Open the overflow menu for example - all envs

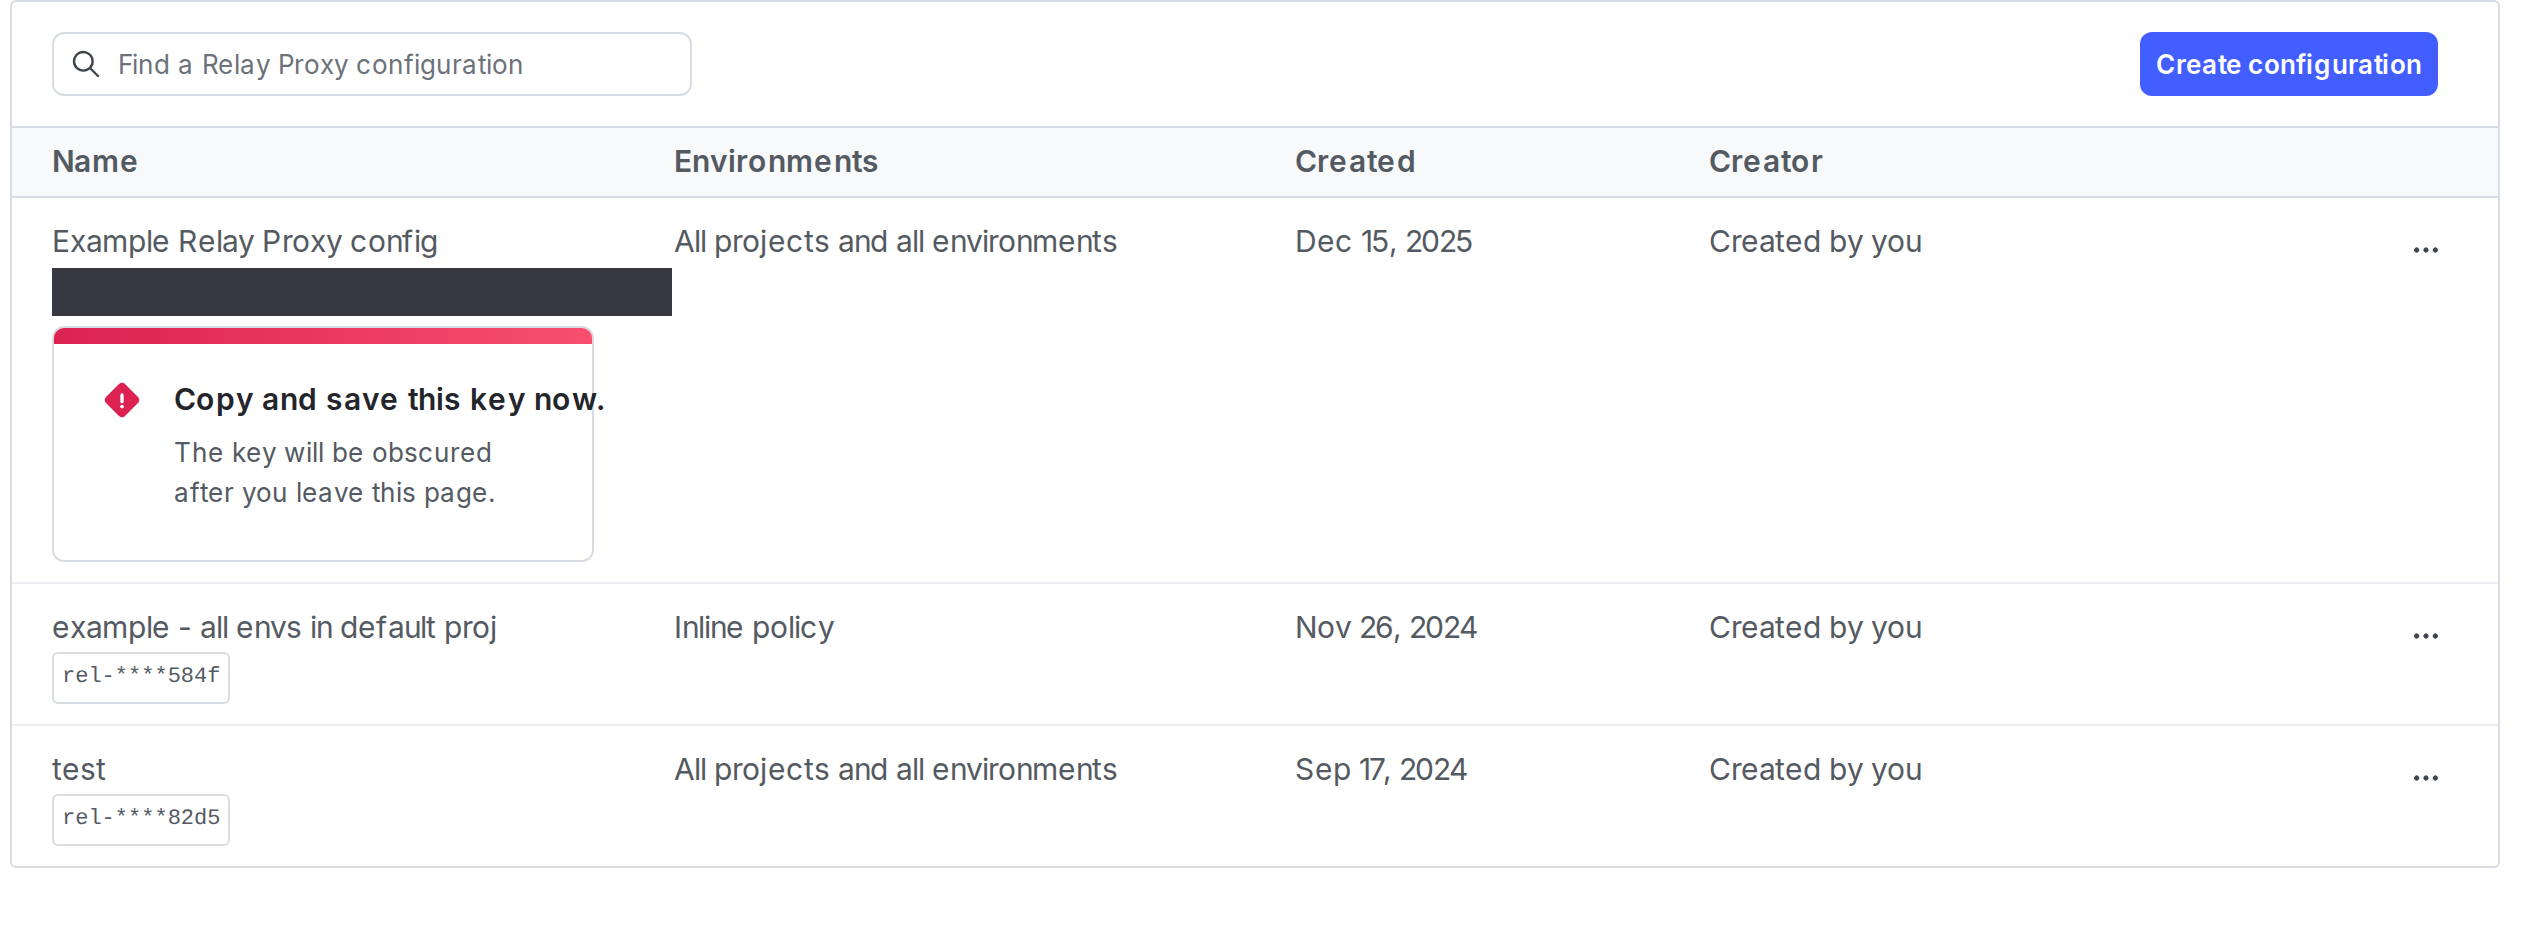tap(2426, 634)
